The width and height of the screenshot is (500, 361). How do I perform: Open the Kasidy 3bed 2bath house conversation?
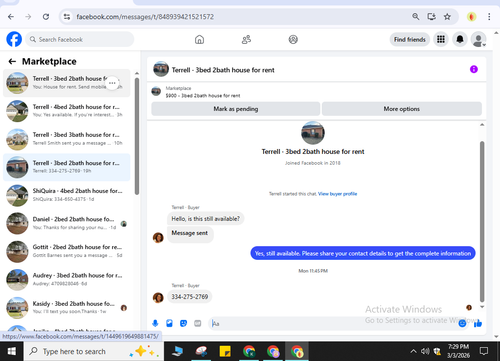point(66,307)
